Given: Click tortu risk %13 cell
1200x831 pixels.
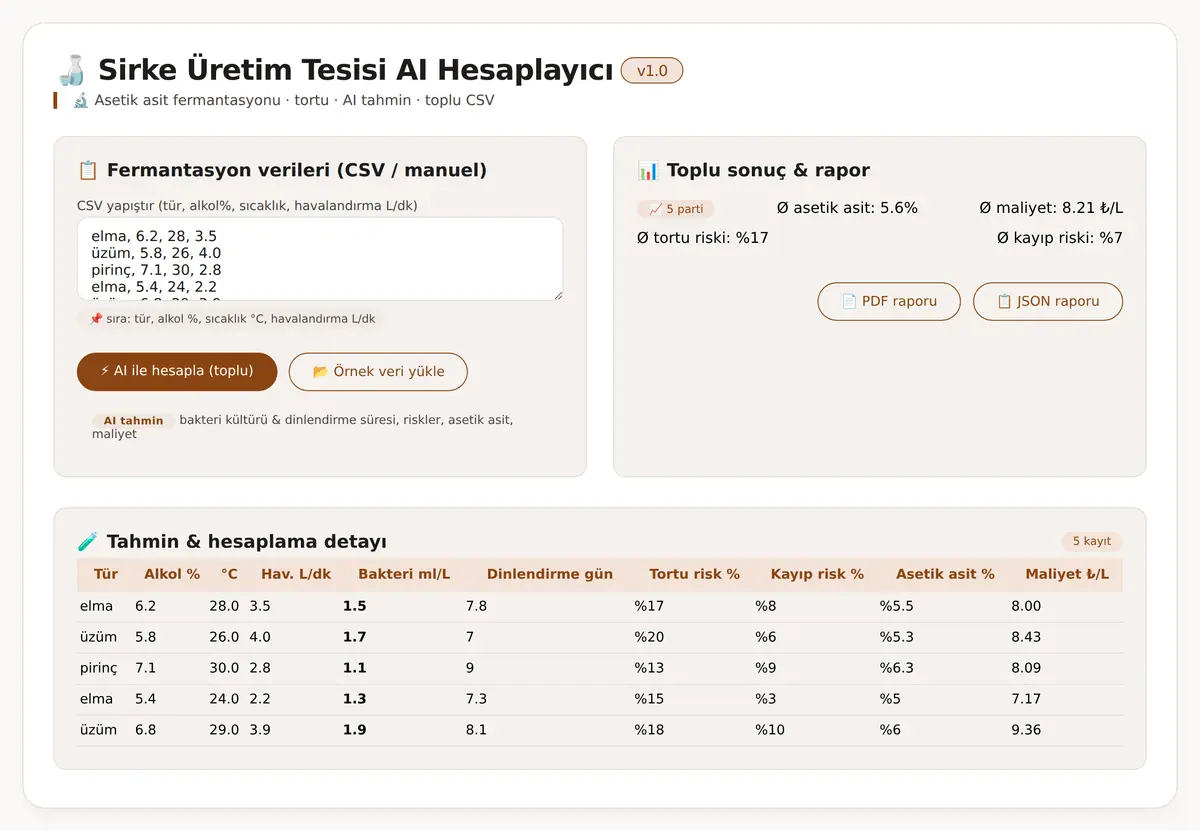Looking at the screenshot, I should click(x=649, y=668).
